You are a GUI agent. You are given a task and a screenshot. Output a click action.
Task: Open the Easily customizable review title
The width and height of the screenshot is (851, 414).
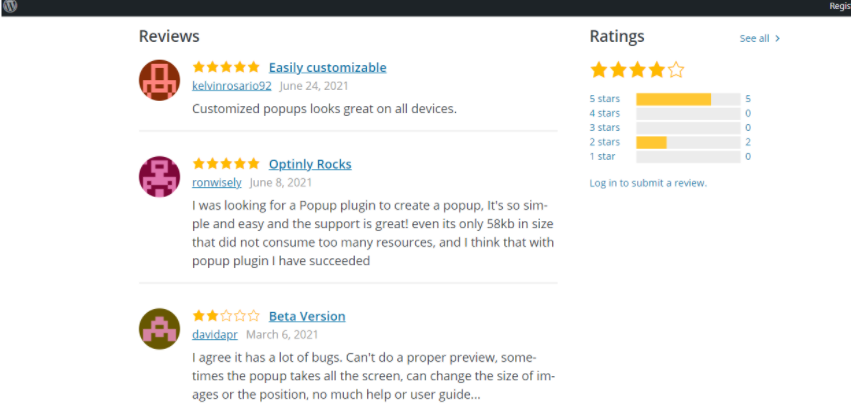tap(328, 67)
